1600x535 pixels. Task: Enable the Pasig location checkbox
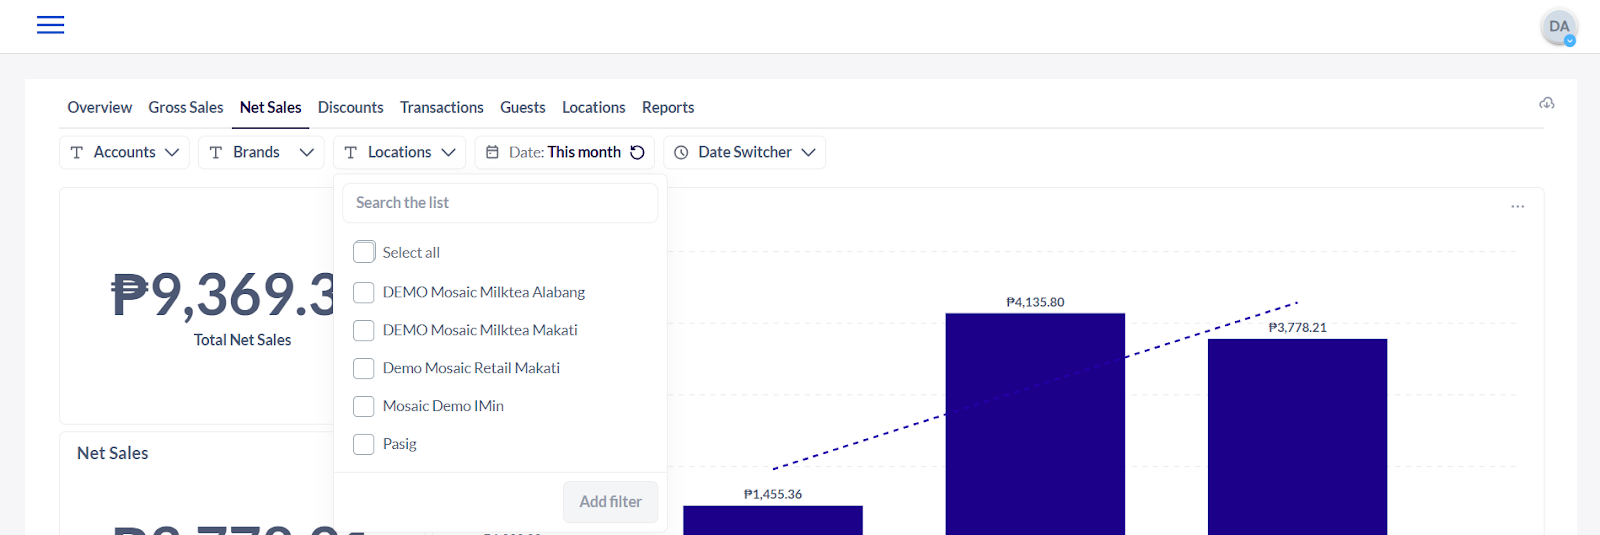click(364, 444)
